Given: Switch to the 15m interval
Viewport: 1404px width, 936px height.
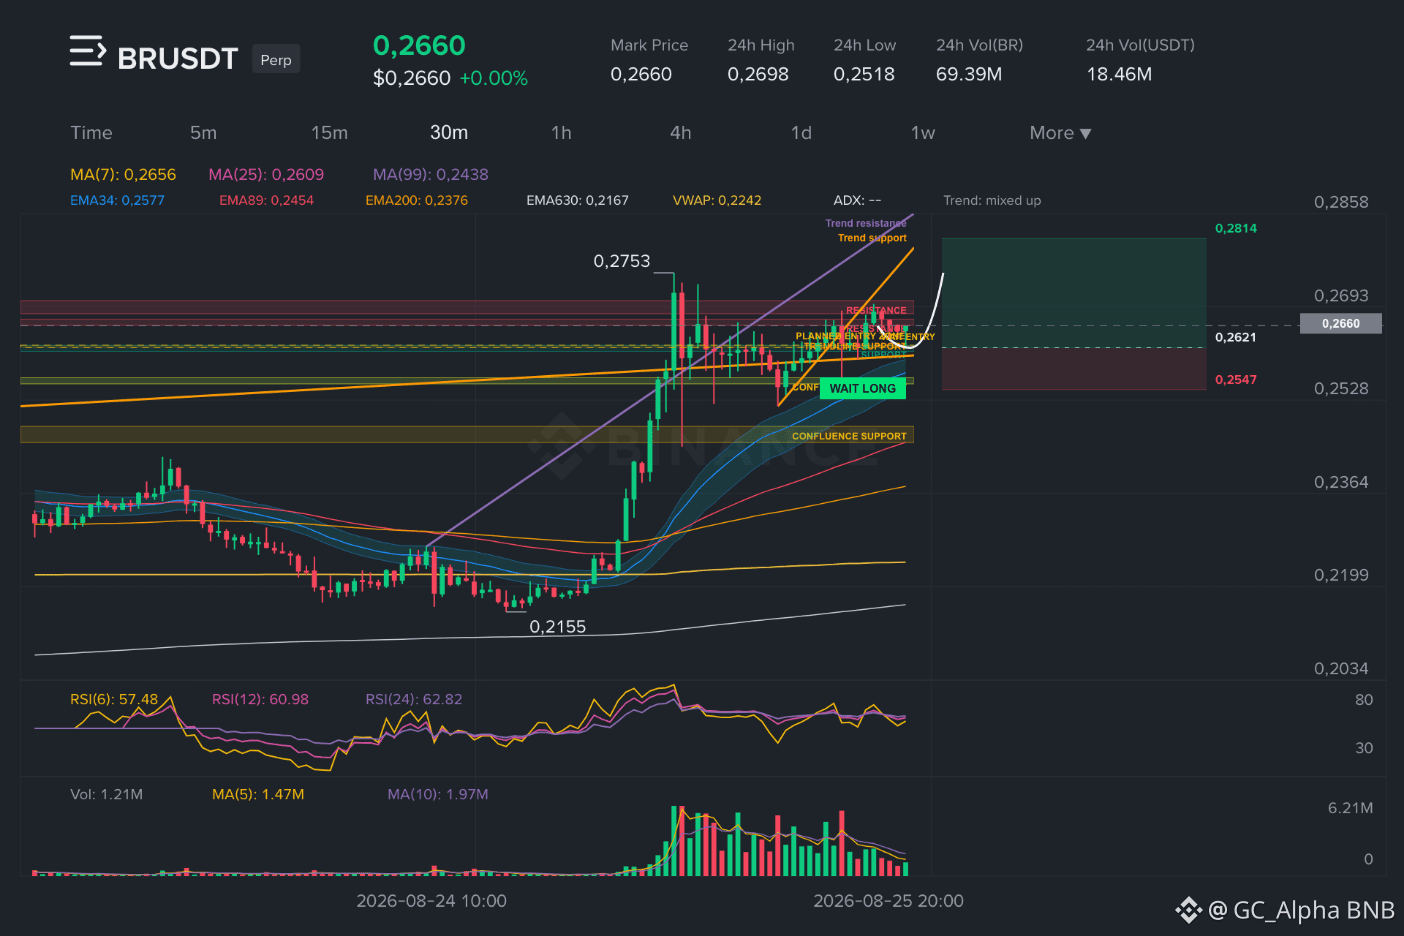Looking at the screenshot, I should [329, 133].
